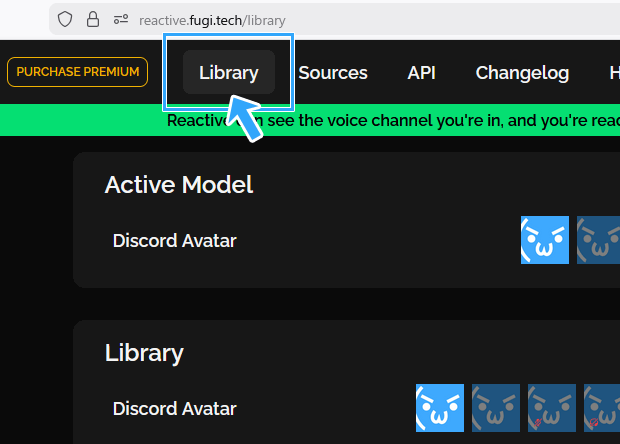Click the padlock site security icon

93,19
